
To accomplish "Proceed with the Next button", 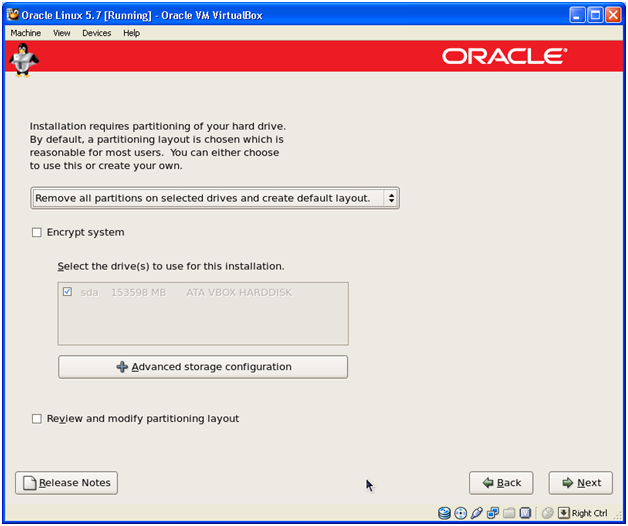I will click(581, 483).
